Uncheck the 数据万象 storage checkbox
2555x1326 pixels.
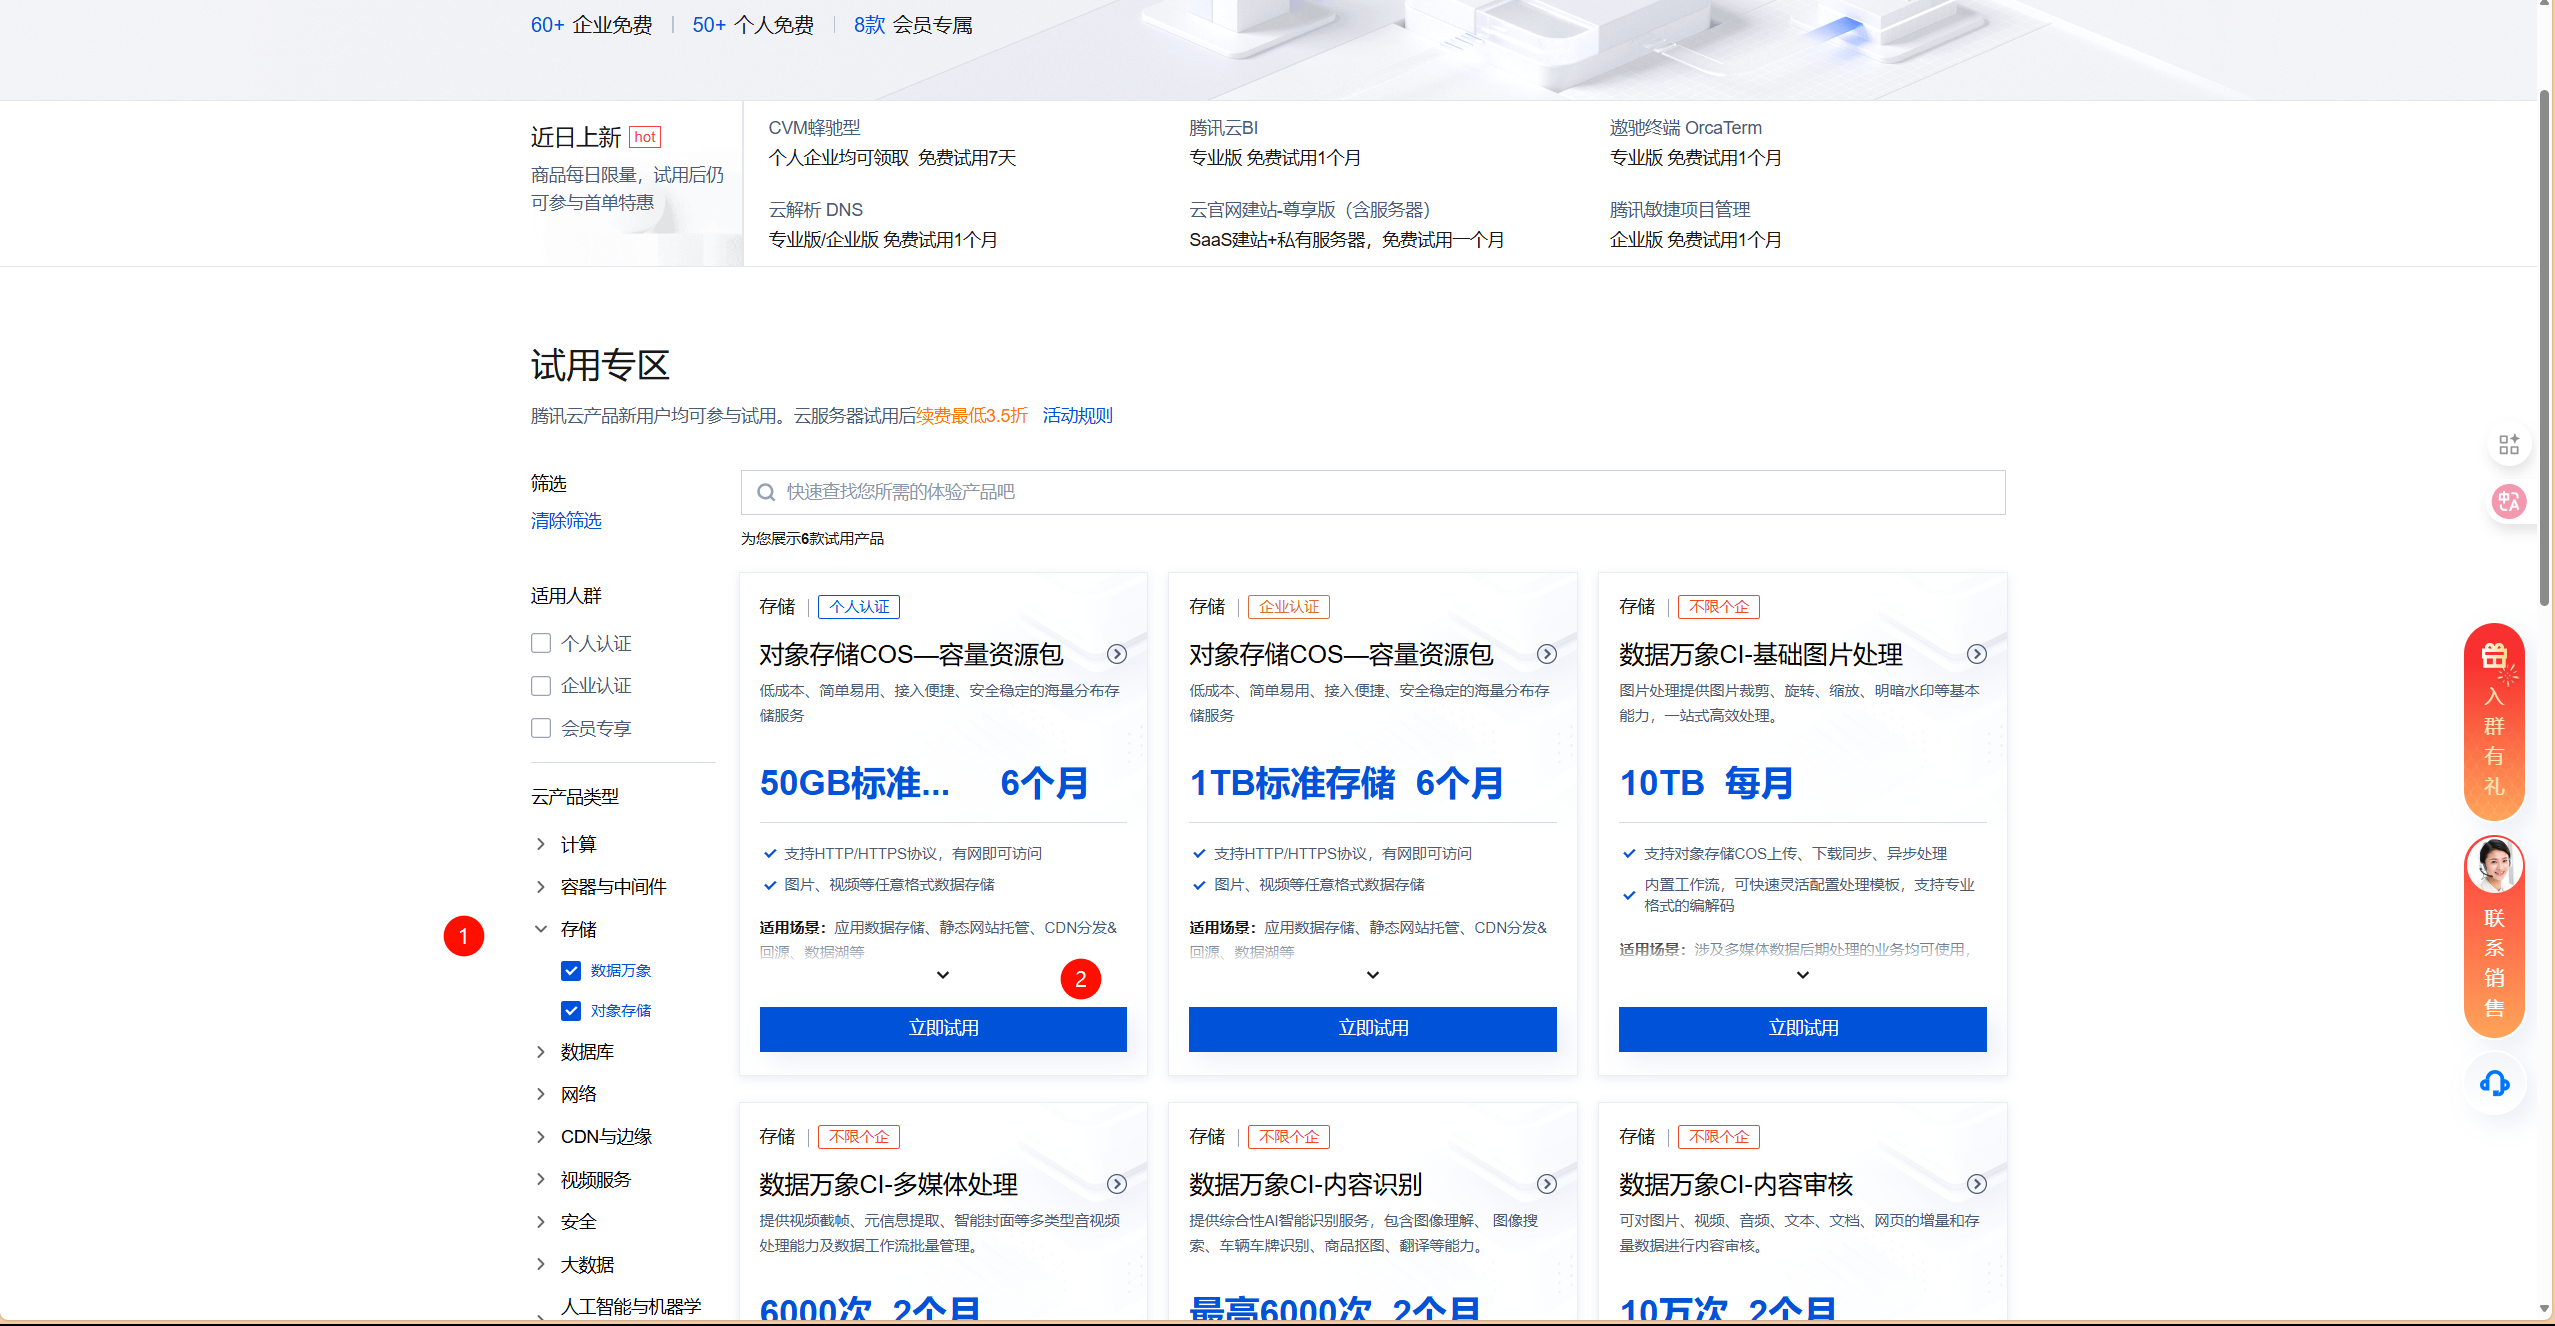tap(571, 971)
